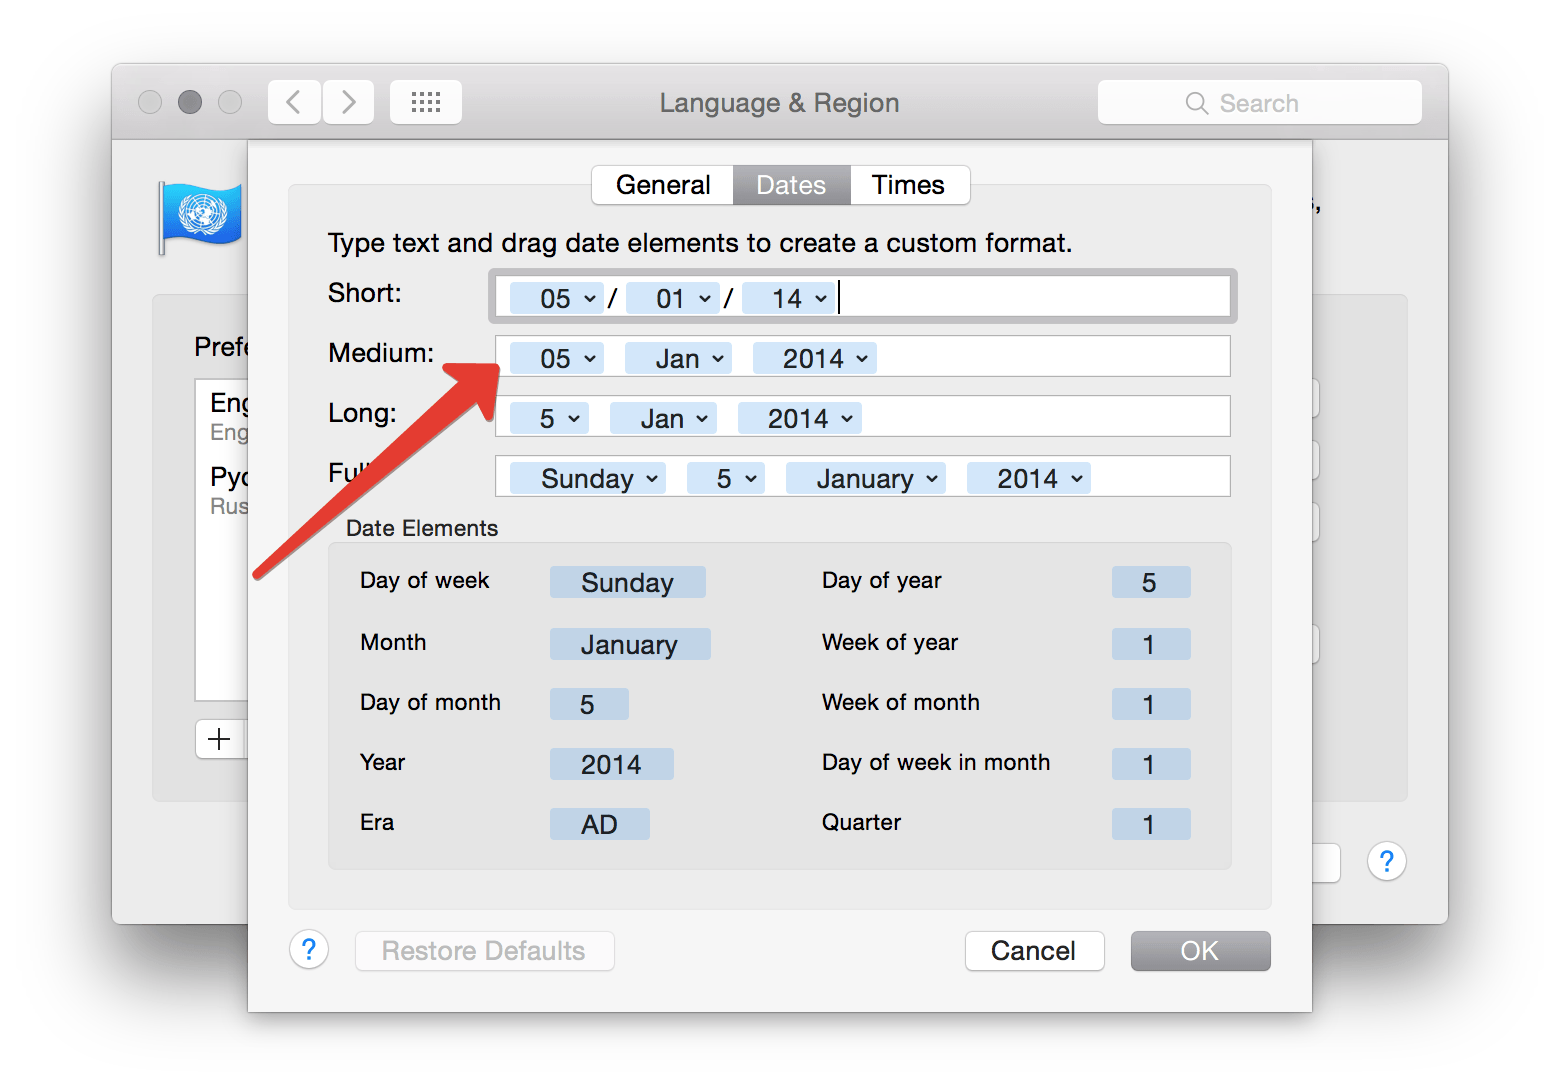Switch to the General tab
The height and width of the screenshot is (1084, 1560).
[662, 185]
